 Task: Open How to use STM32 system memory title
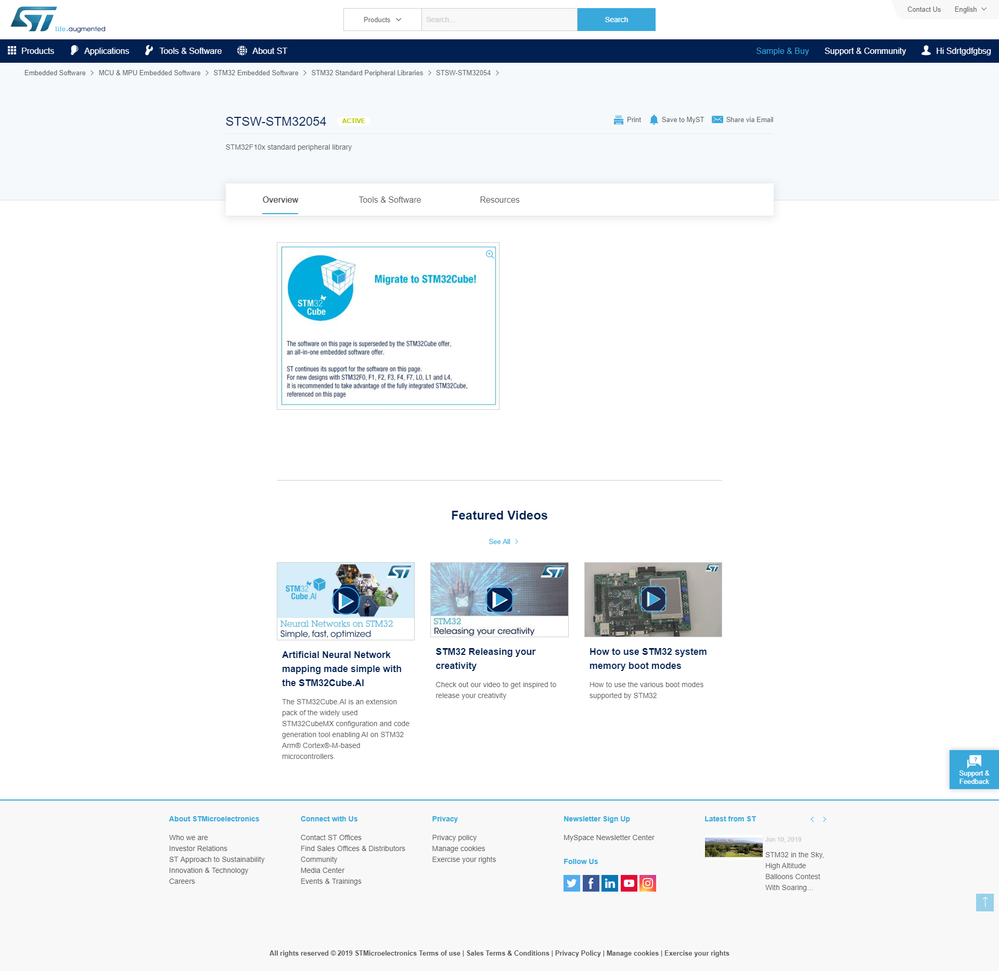[648, 659]
